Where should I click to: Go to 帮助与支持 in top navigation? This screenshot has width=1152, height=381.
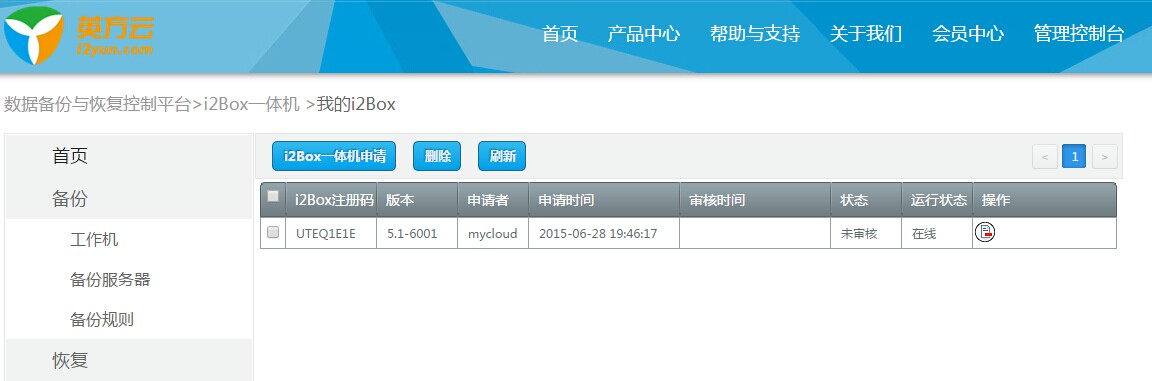point(755,34)
